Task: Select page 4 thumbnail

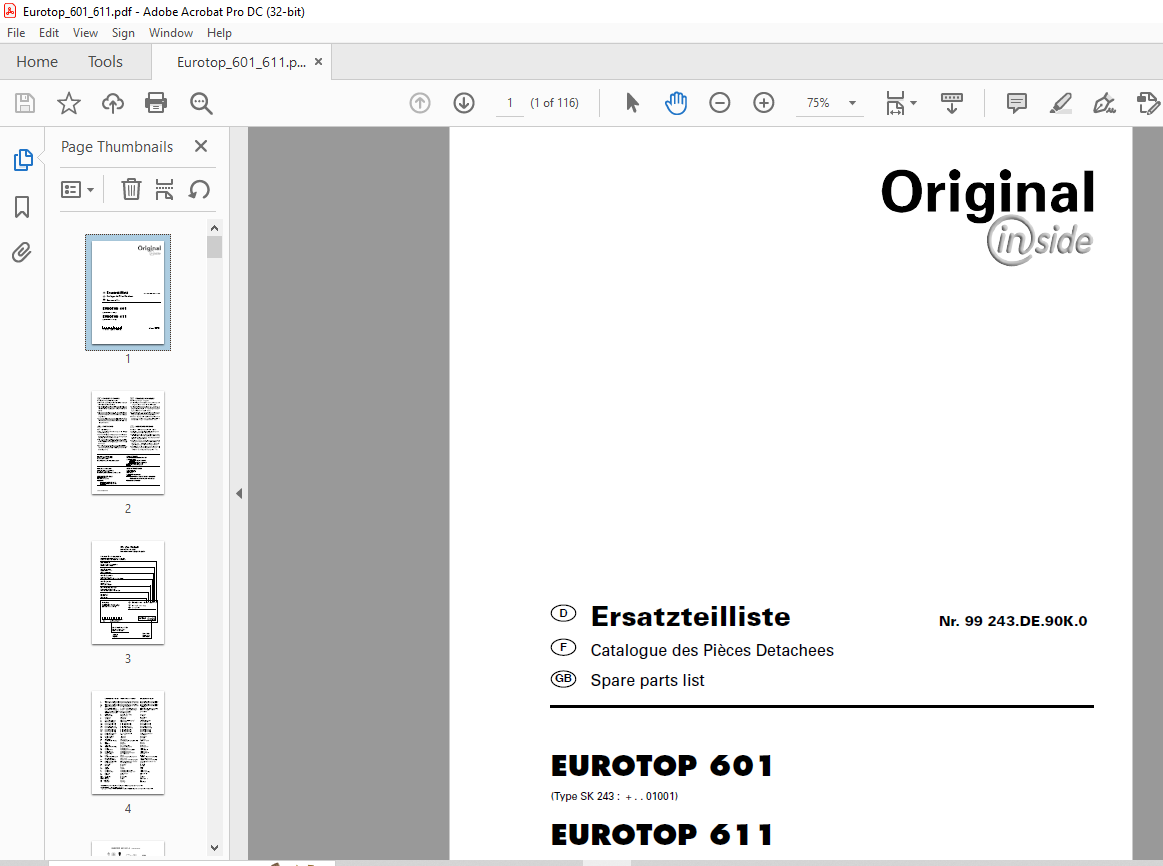Action: click(x=128, y=742)
